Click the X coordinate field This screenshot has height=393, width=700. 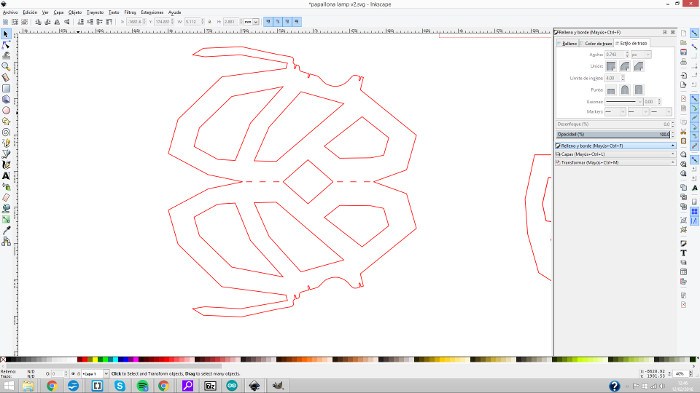click(135, 21)
